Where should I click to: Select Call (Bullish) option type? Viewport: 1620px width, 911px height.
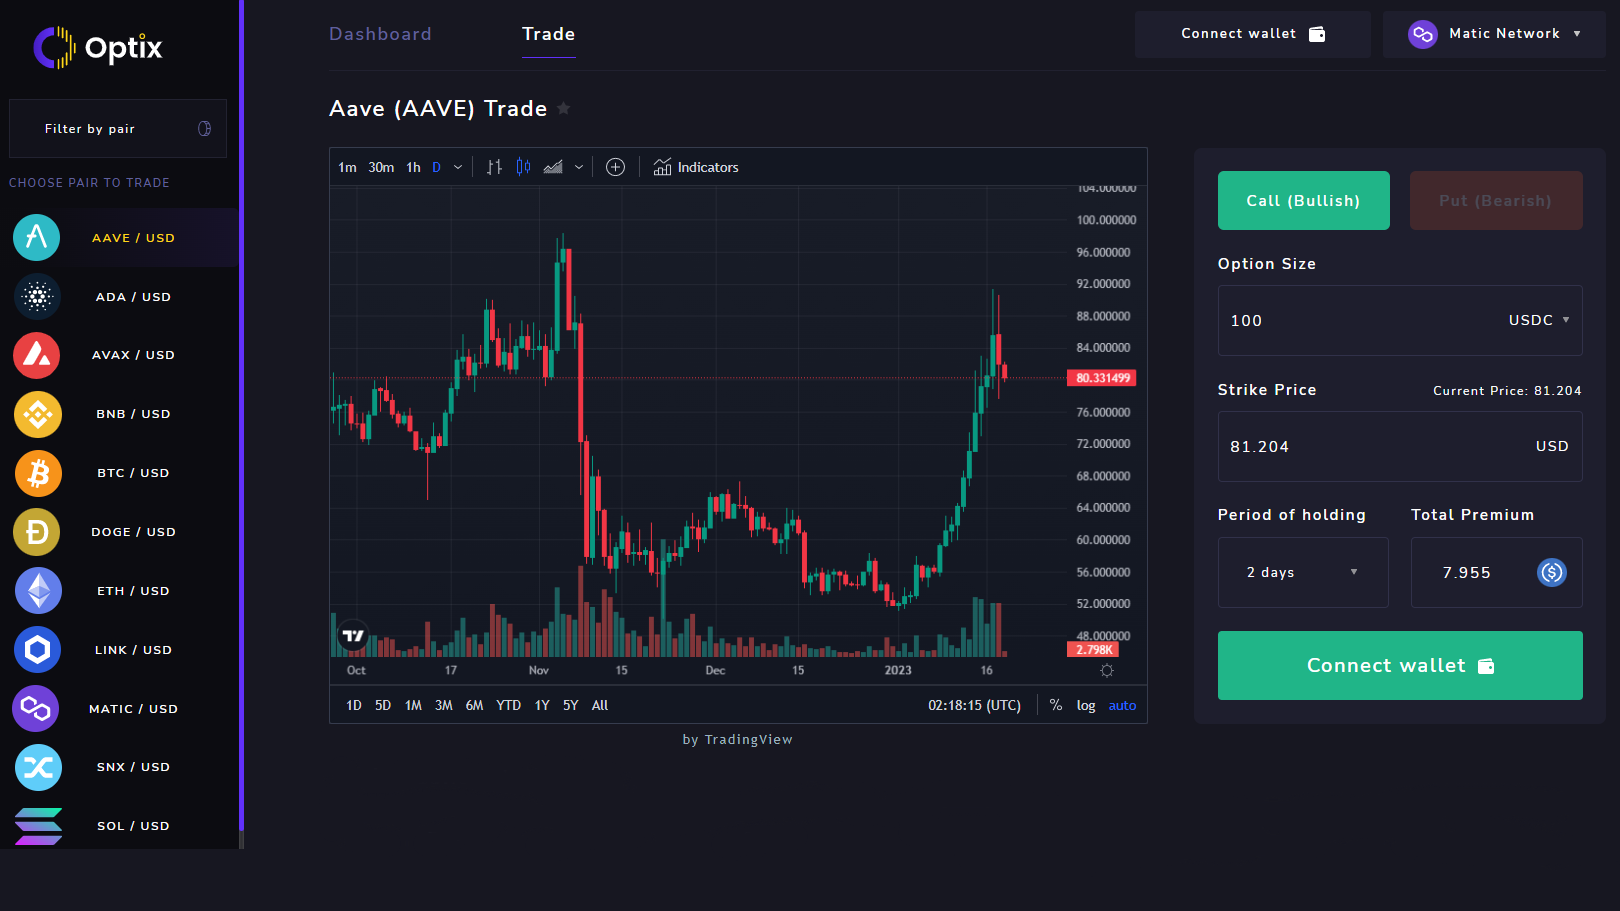click(1303, 200)
